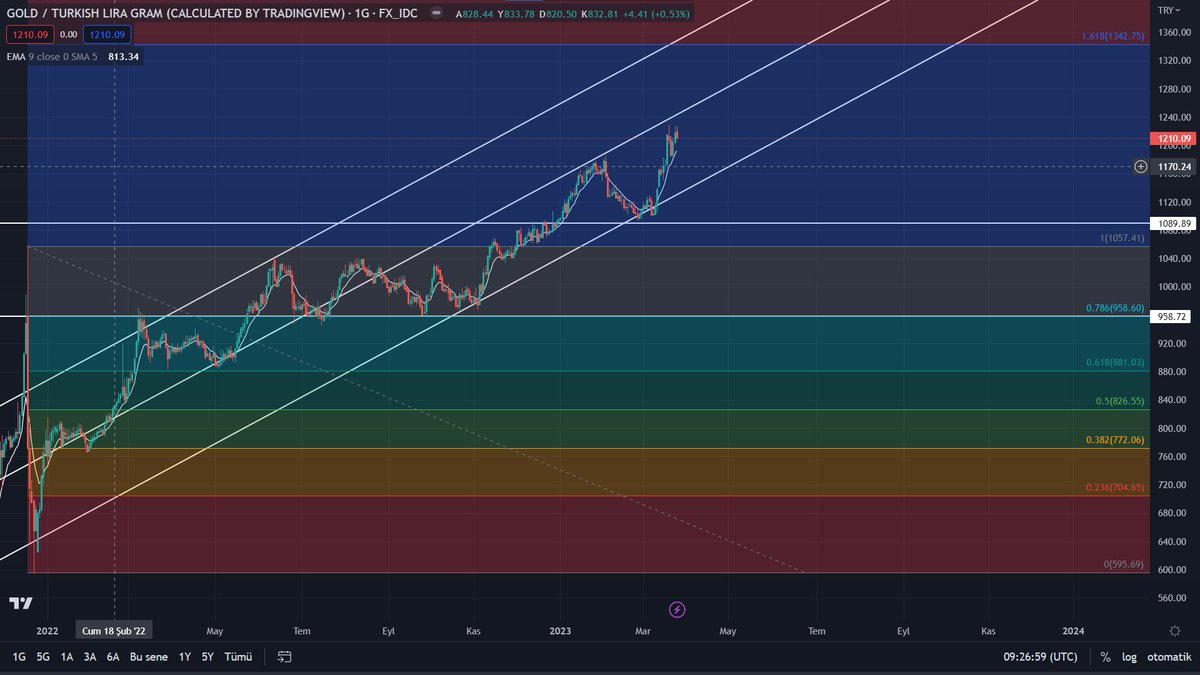Select the 1A time range
The image size is (1200, 675).
pyautogui.click(x=67, y=657)
